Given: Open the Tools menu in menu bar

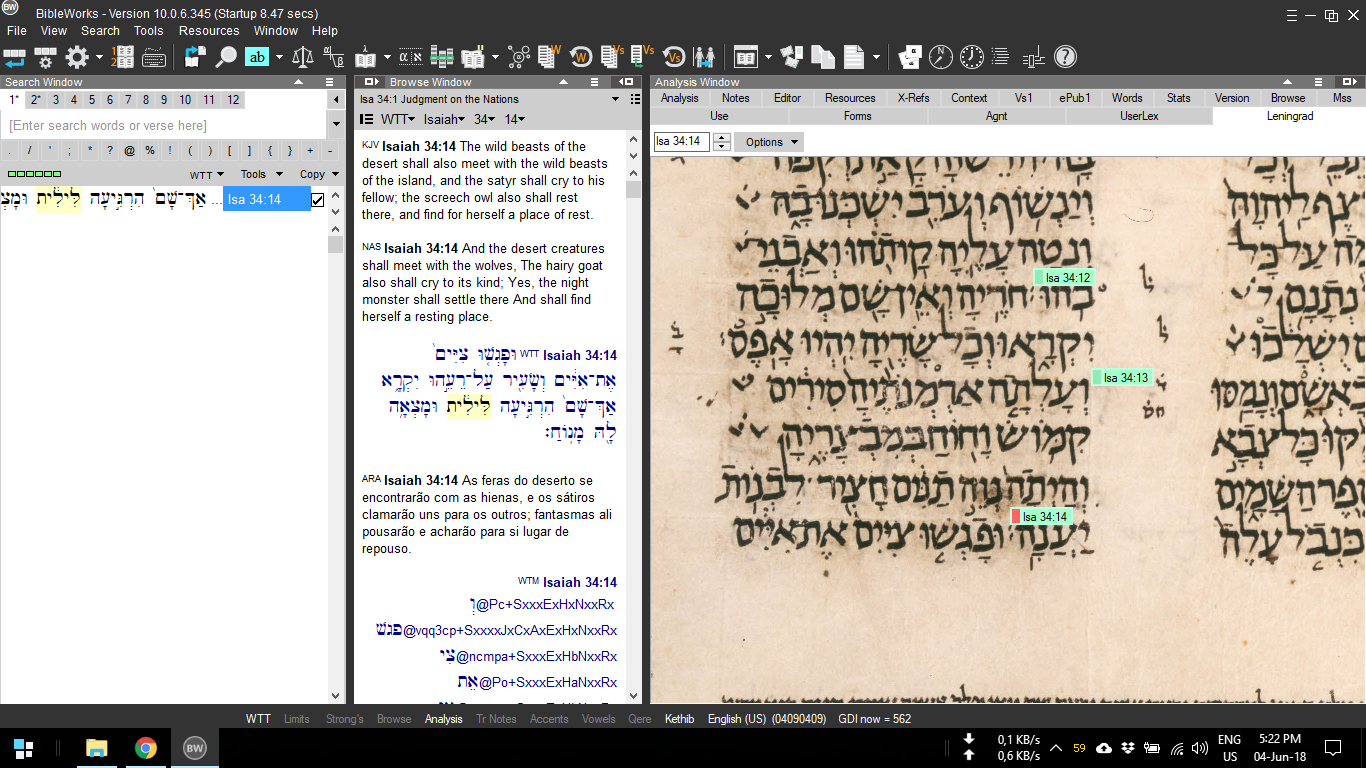Looking at the screenshot, I should coord(149,31).
